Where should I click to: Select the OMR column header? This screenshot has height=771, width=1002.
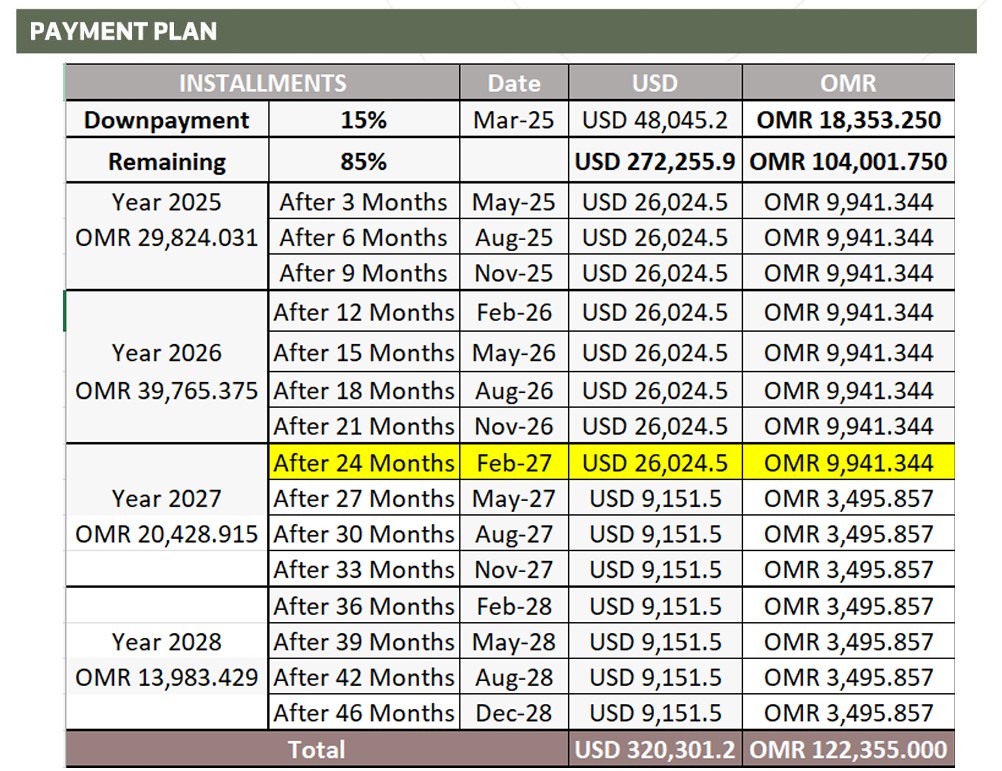tap(848, 83)
